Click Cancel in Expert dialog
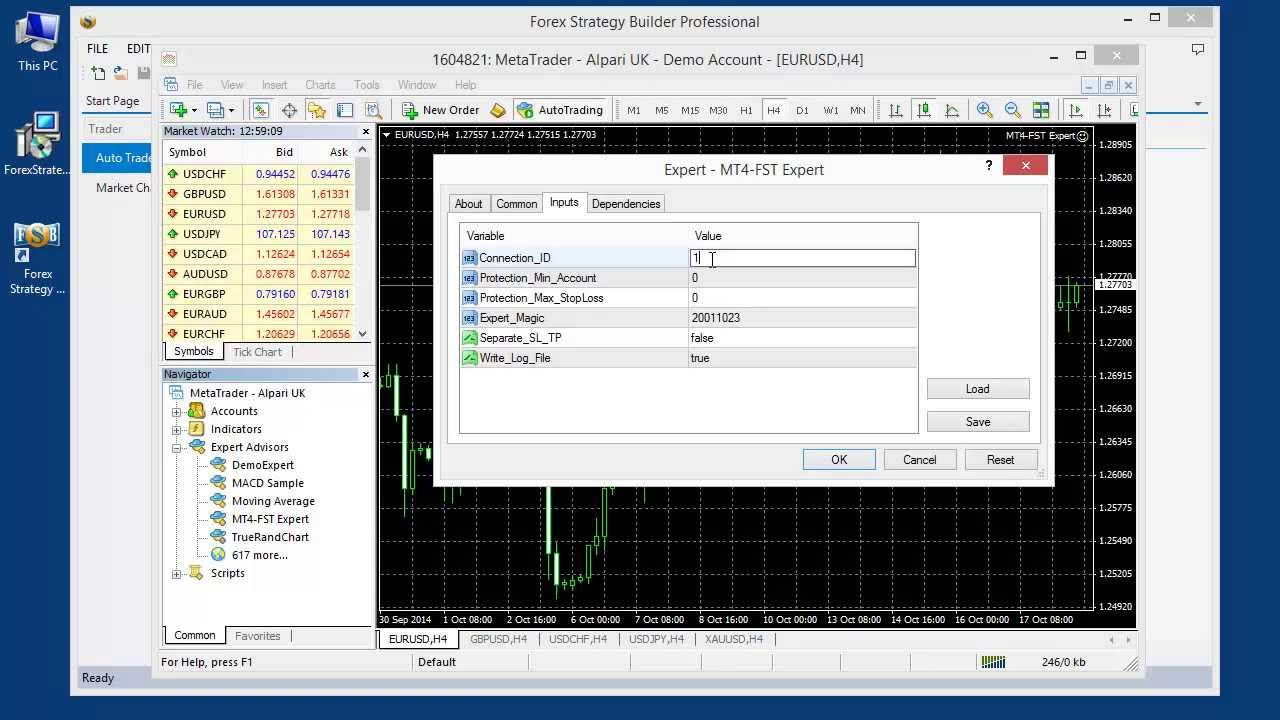 [x=920, y=460]
